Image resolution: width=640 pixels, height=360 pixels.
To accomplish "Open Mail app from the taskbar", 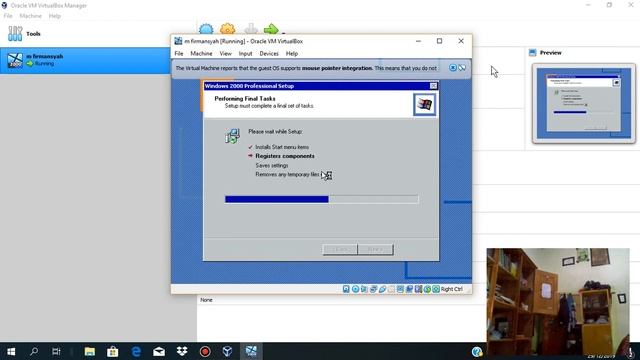I will (159, 351).
